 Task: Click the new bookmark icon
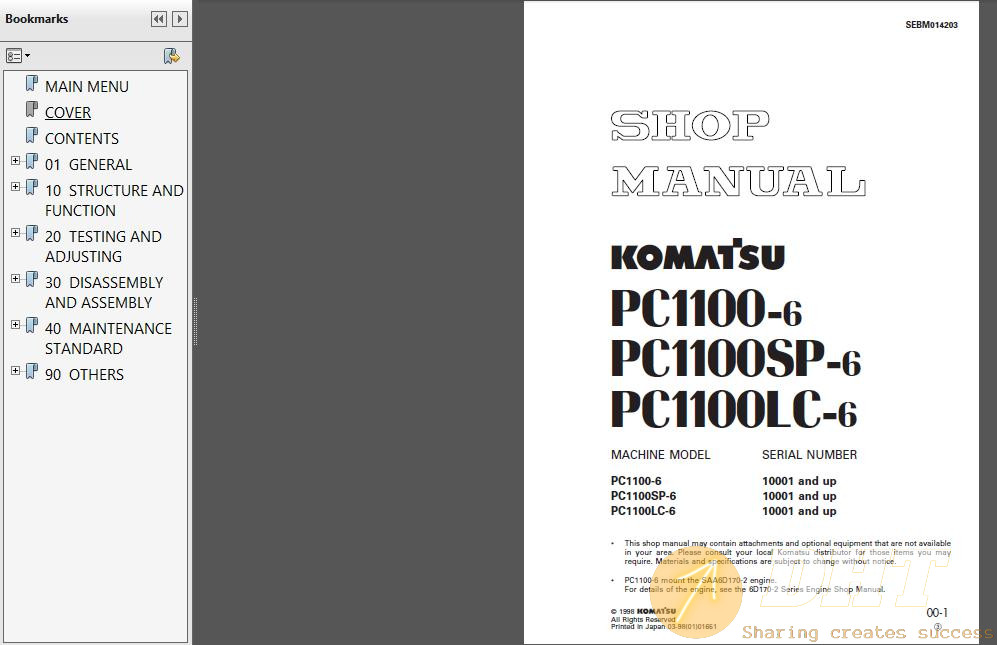(x=171, y=56)
